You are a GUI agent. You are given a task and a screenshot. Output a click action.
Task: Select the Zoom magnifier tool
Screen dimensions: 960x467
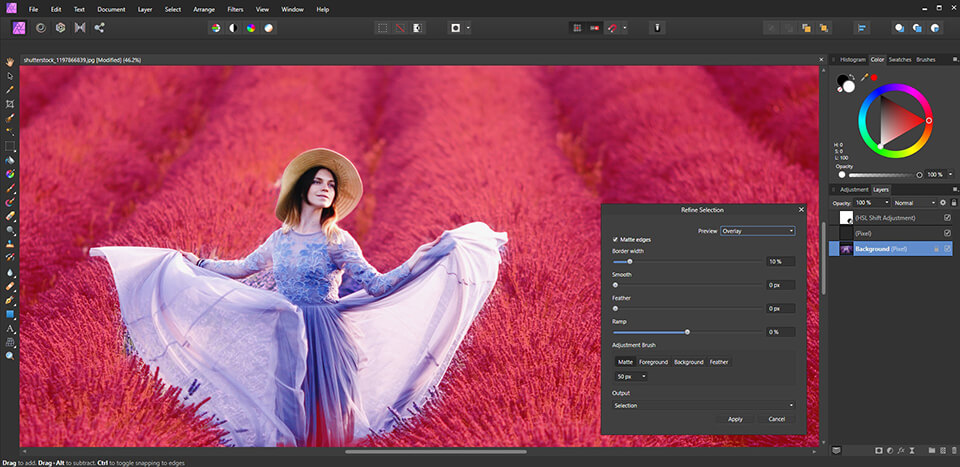tap(10, 356)
